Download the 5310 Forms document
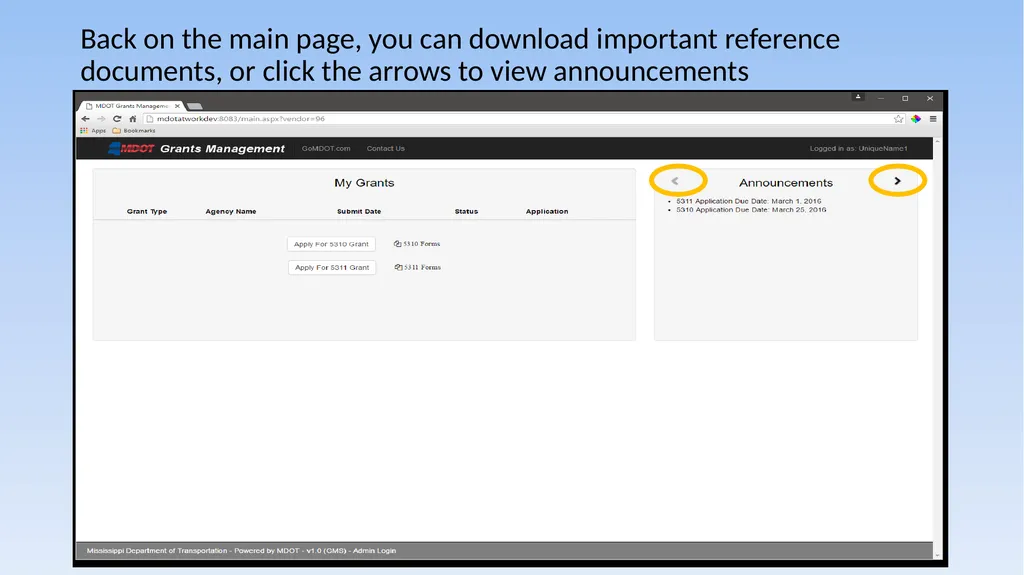The image size is (1024, 575). (x=417, y=244)
